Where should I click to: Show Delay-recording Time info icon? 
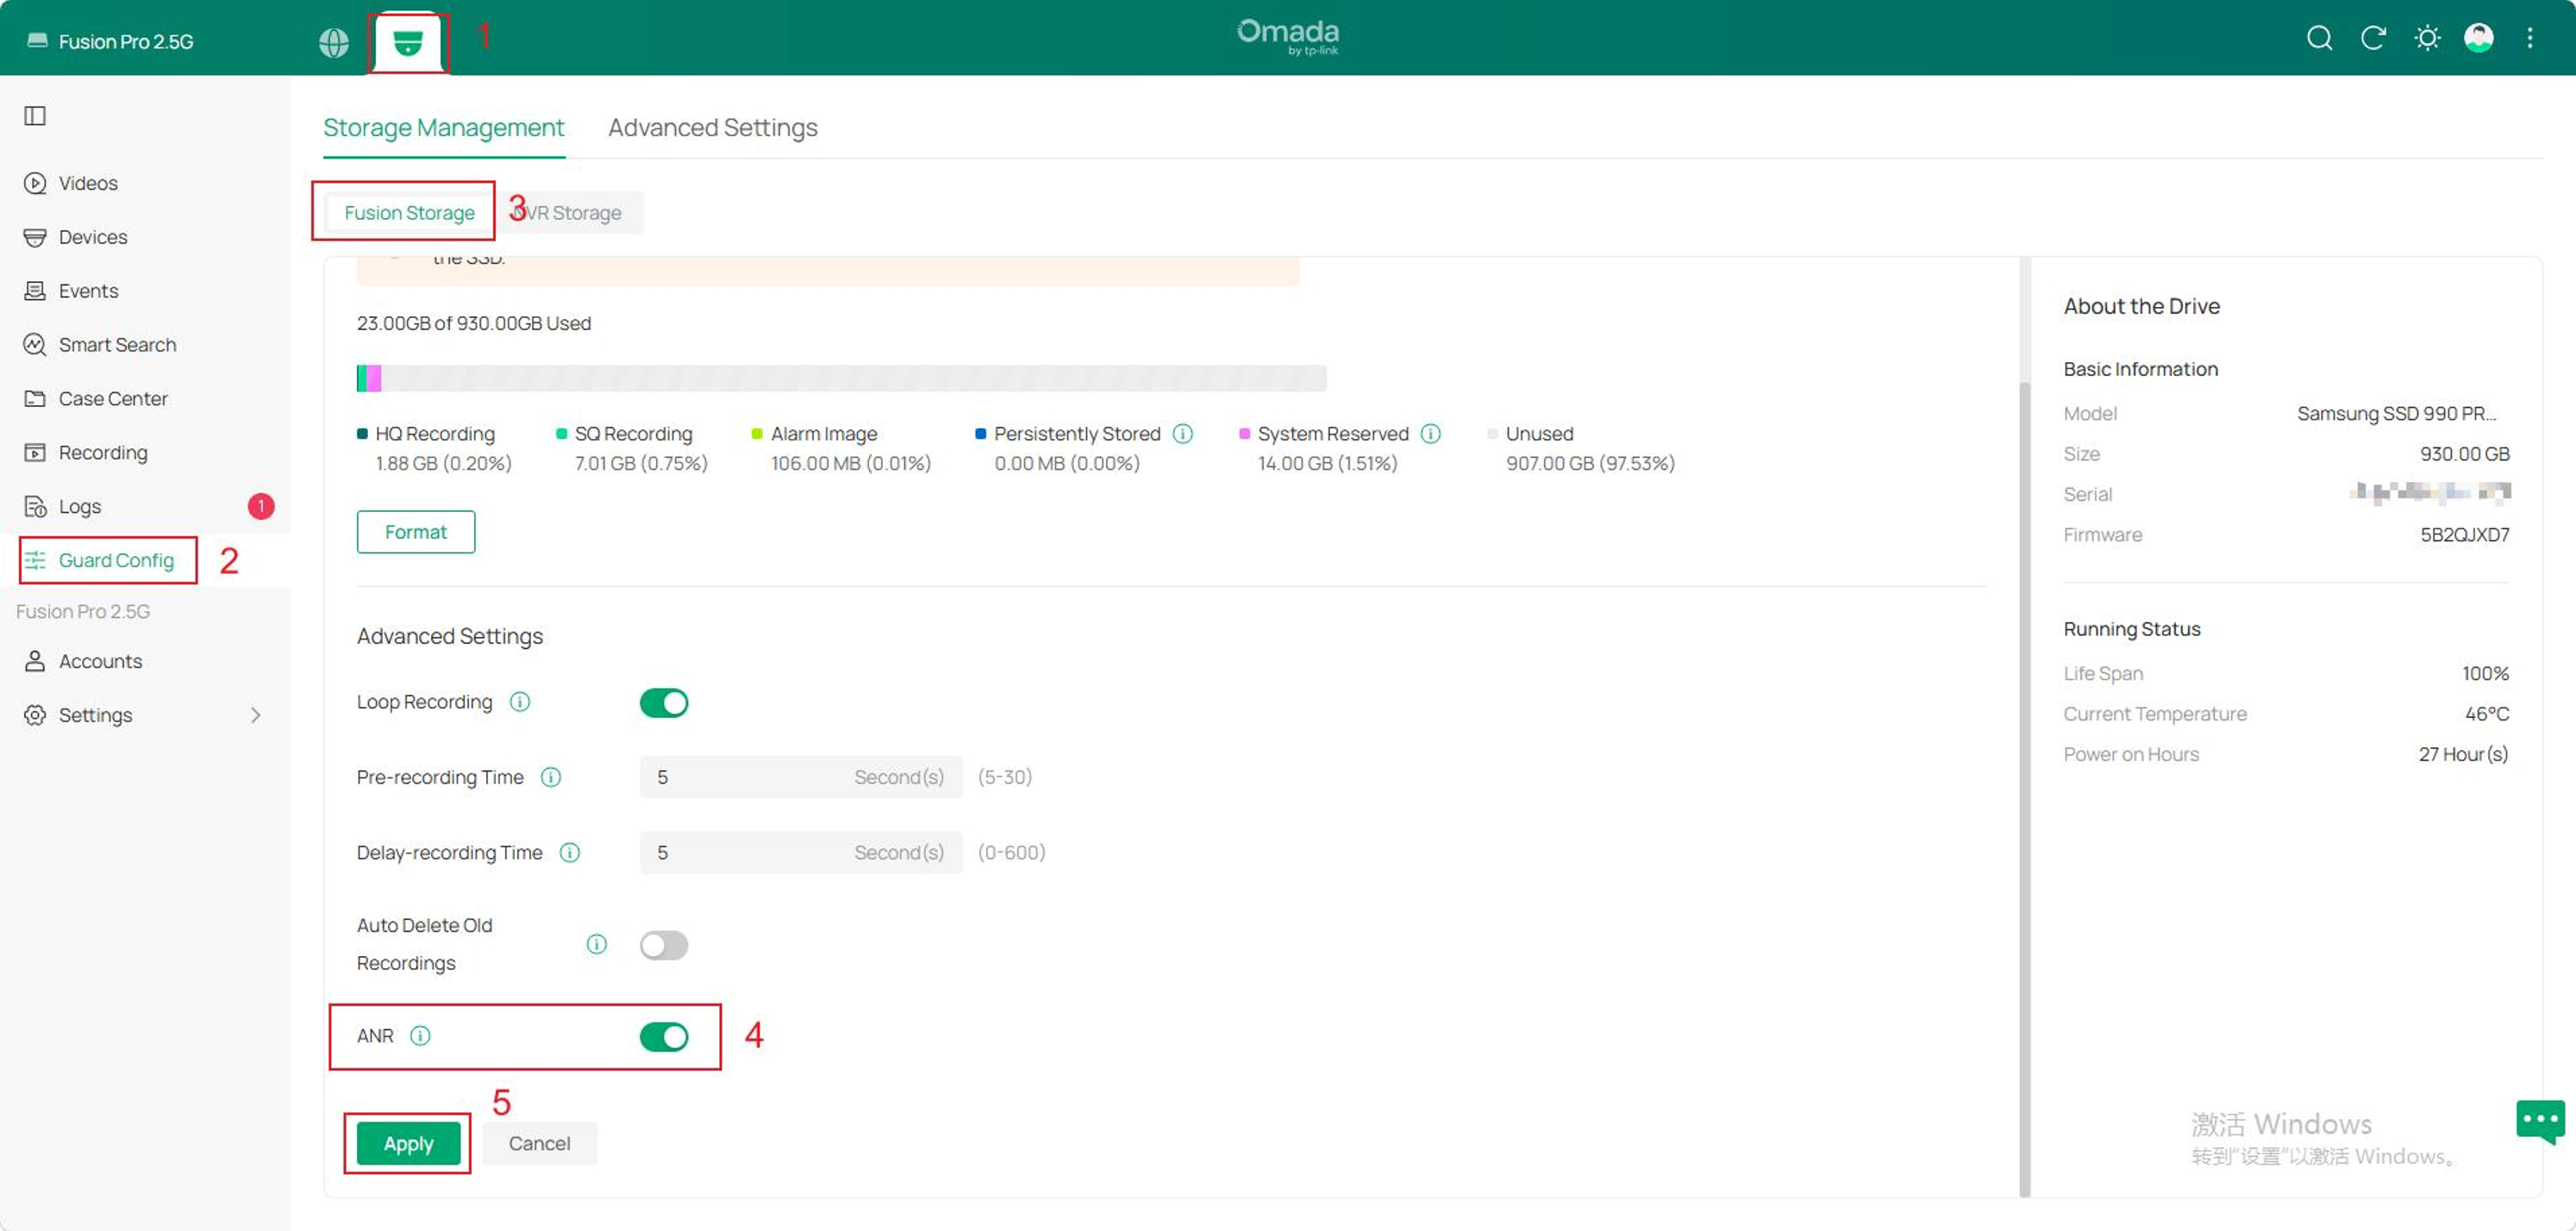click(570, 852)
